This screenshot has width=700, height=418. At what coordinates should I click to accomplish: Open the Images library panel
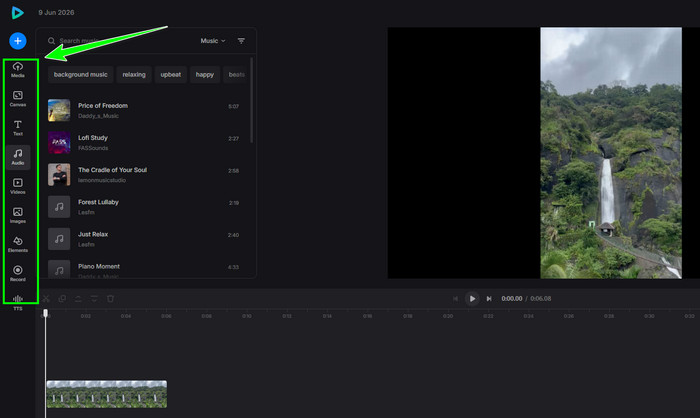click(x=18, y=215)
